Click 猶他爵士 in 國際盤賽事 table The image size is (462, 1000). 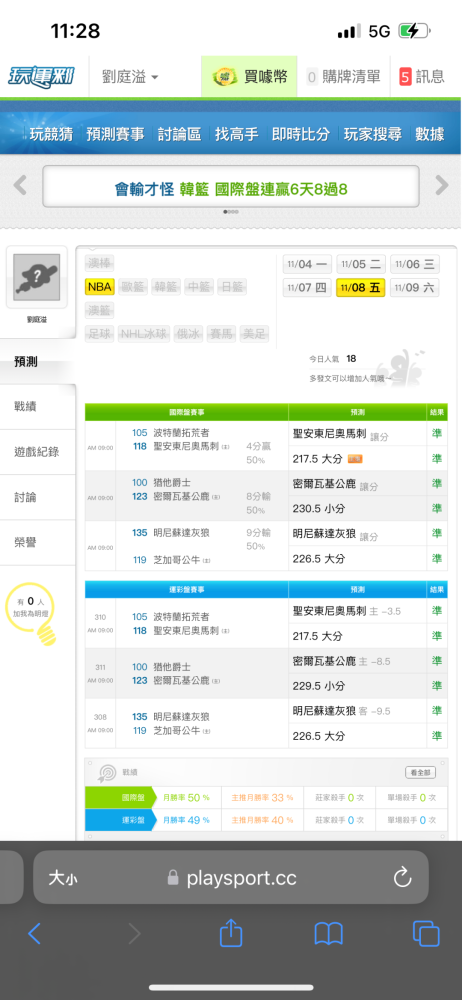tap(172, 483)
